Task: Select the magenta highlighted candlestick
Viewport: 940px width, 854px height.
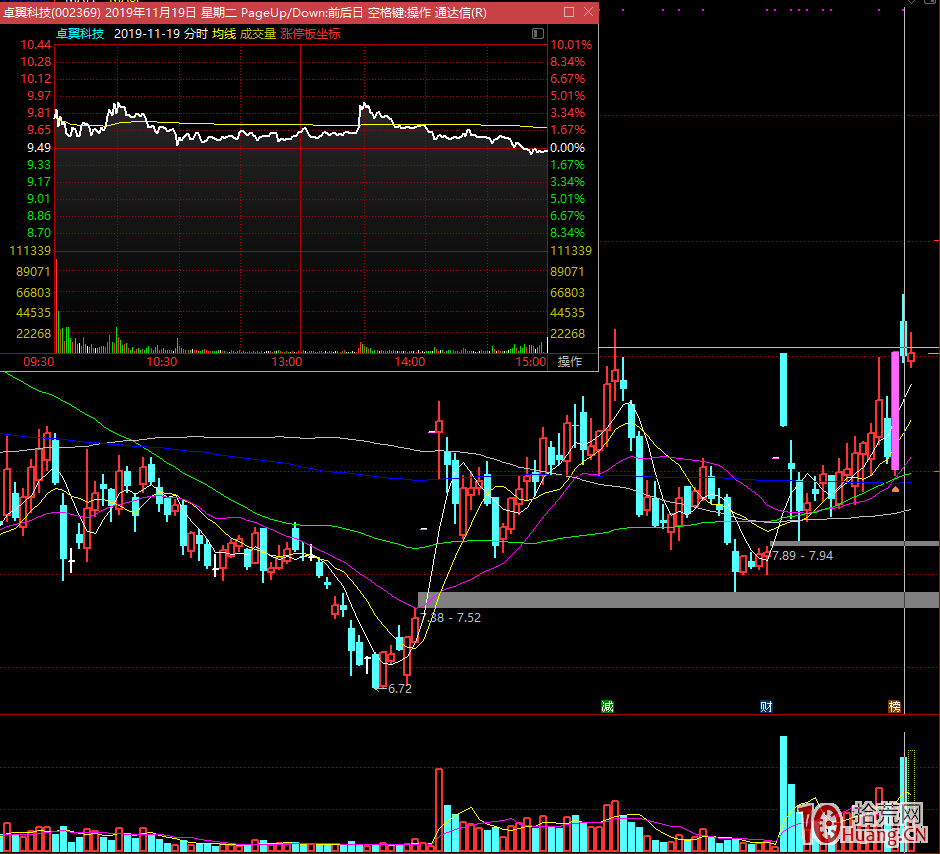Action: pos(895,410)
